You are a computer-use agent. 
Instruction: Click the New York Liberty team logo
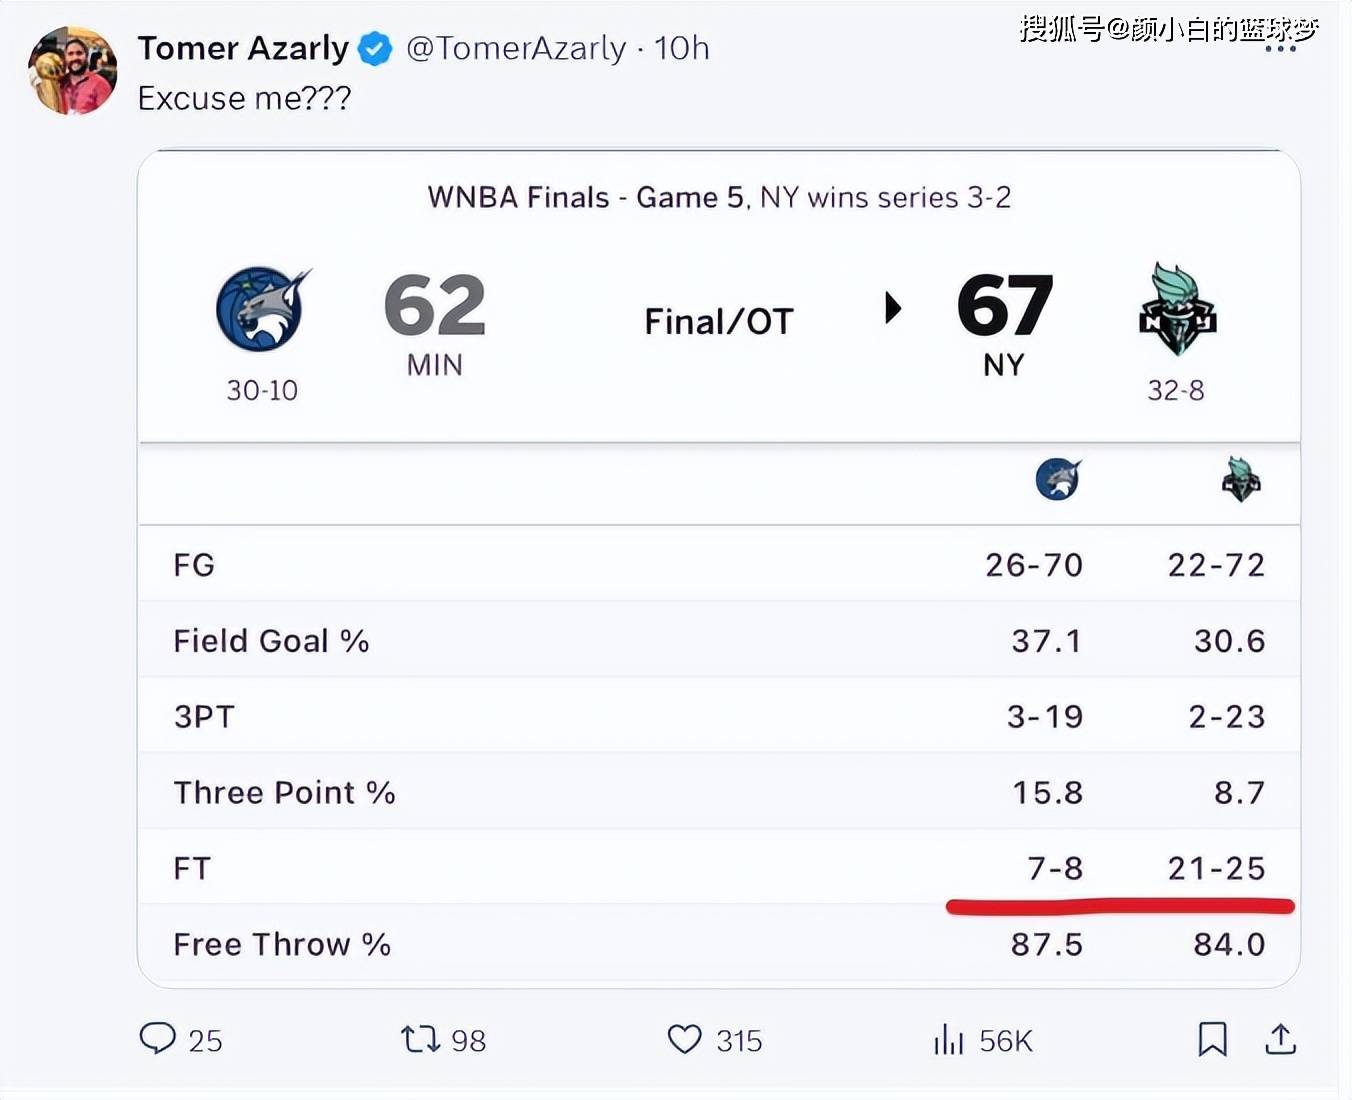(x=1177, y=309)
